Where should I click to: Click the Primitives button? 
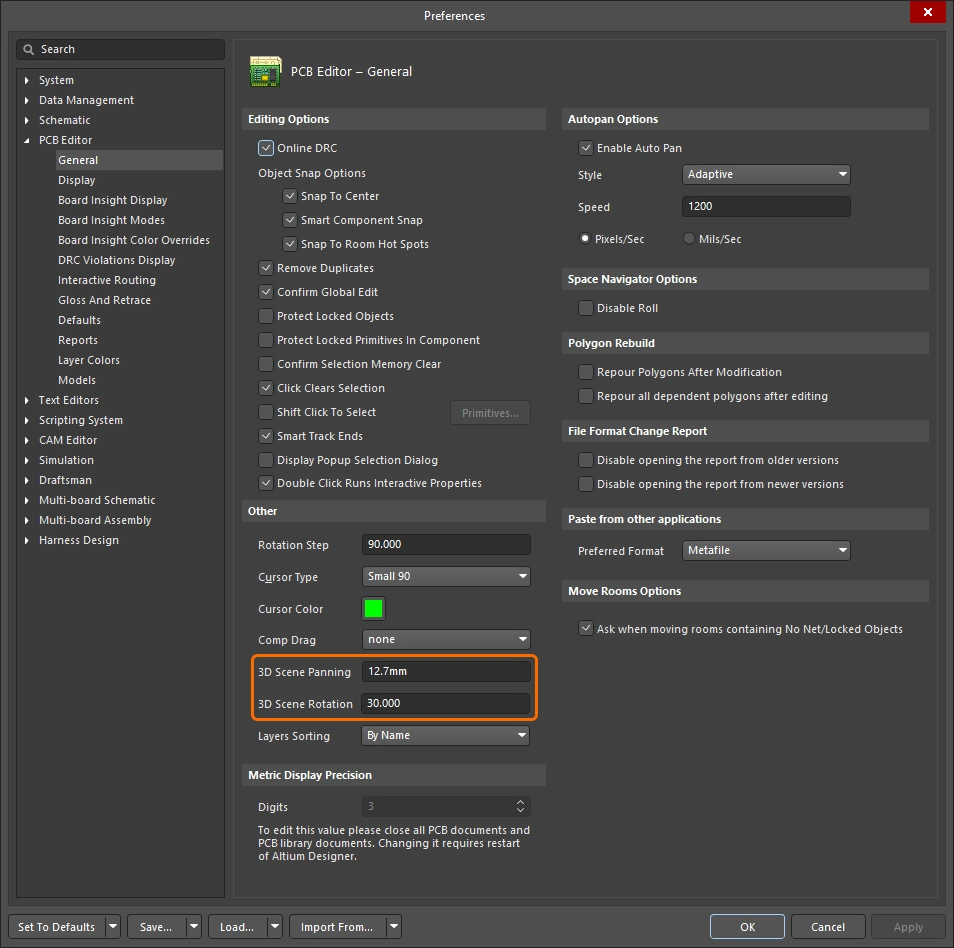click(490, 412)
